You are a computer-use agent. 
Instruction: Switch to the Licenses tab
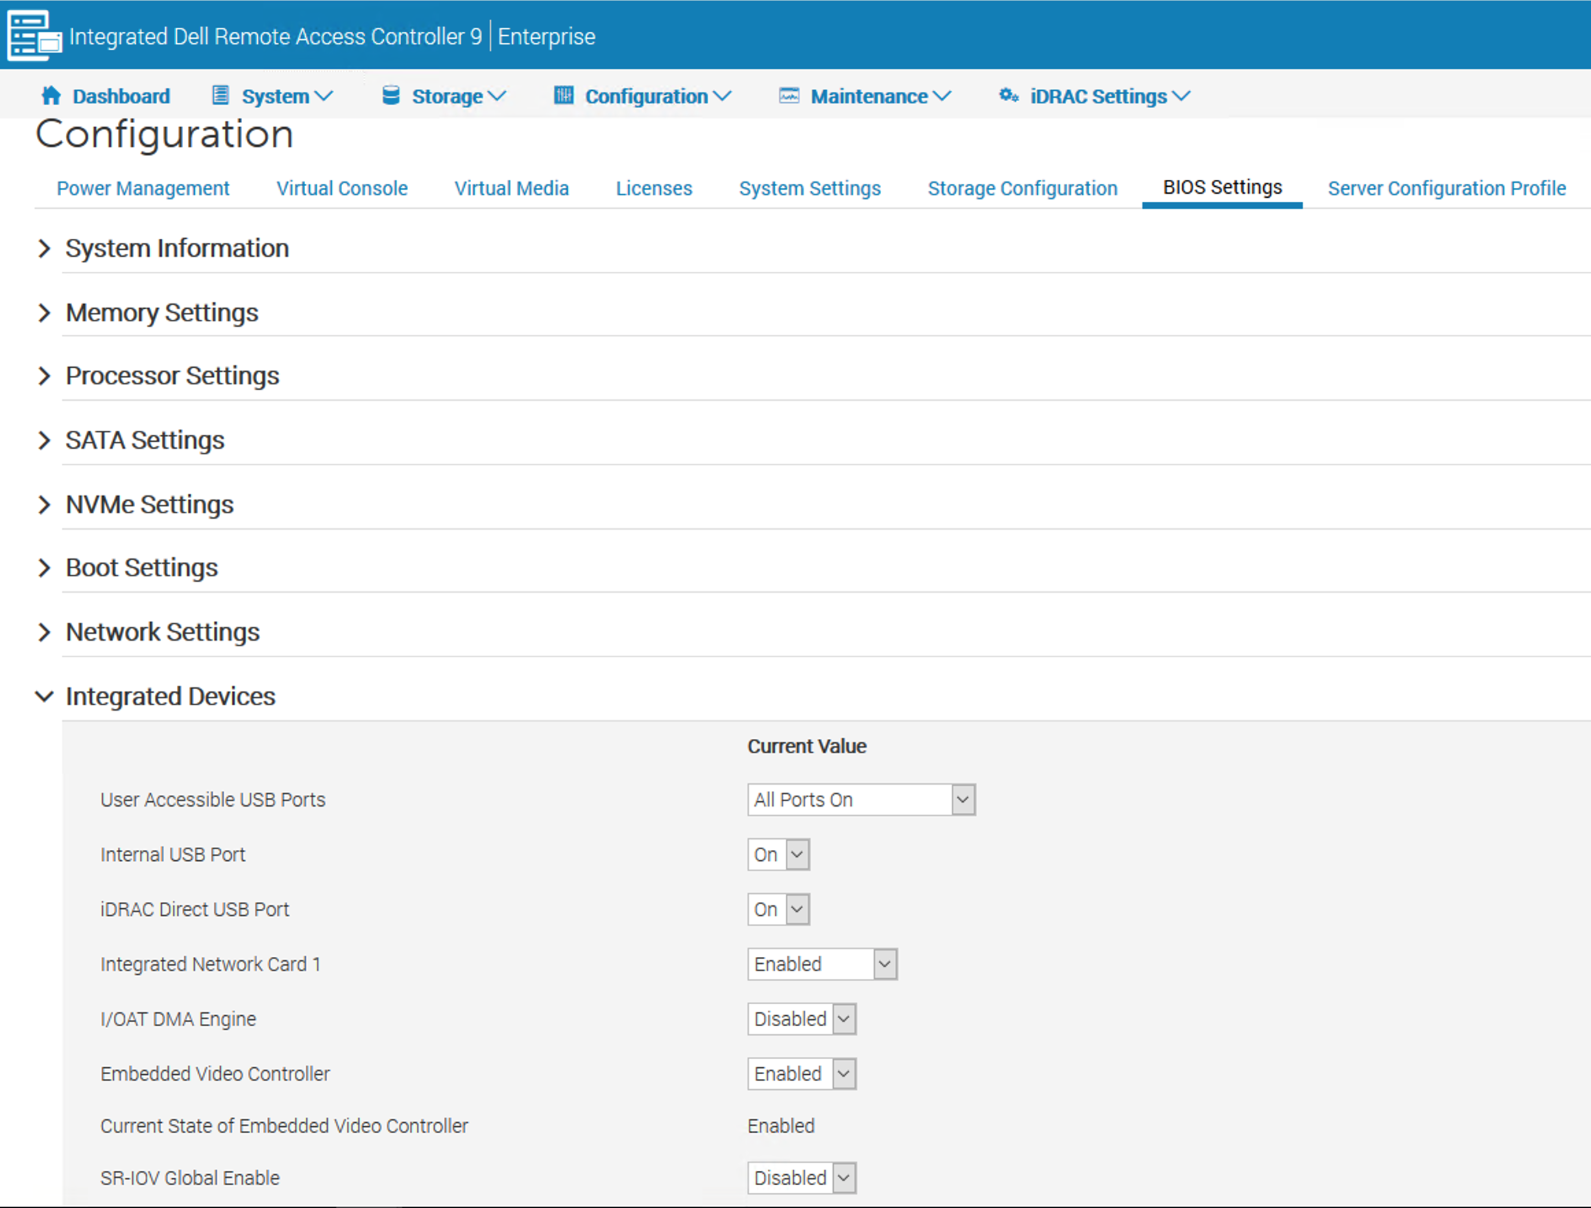click(x=654, y=188)
